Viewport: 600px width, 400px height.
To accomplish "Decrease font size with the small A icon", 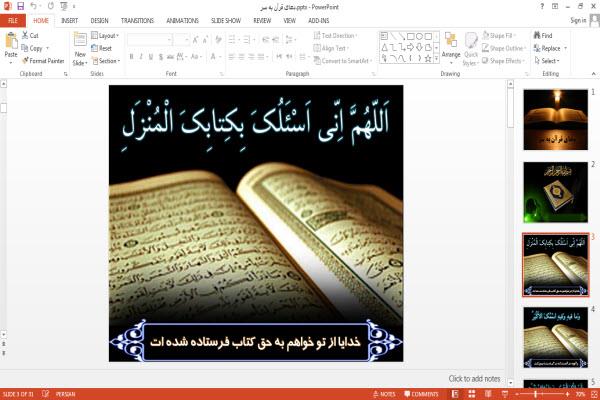I will click(x=205, y=39).
